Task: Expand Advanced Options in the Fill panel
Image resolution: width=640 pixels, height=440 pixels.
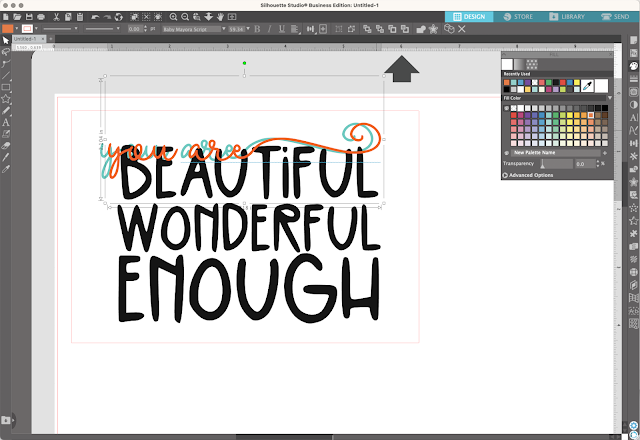Action: point(506,174)
